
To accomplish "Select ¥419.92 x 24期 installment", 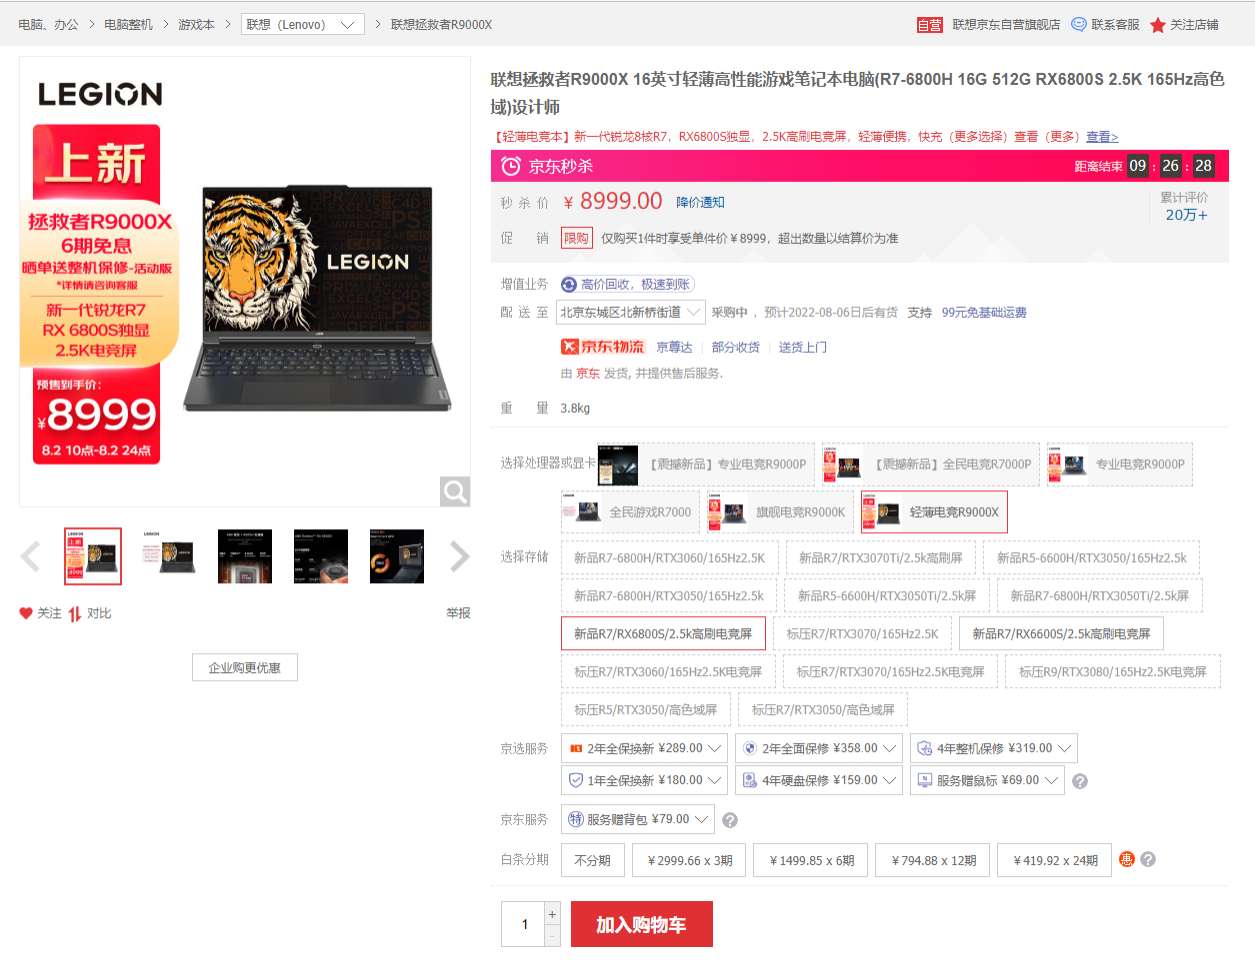I will coord(1056,860).
